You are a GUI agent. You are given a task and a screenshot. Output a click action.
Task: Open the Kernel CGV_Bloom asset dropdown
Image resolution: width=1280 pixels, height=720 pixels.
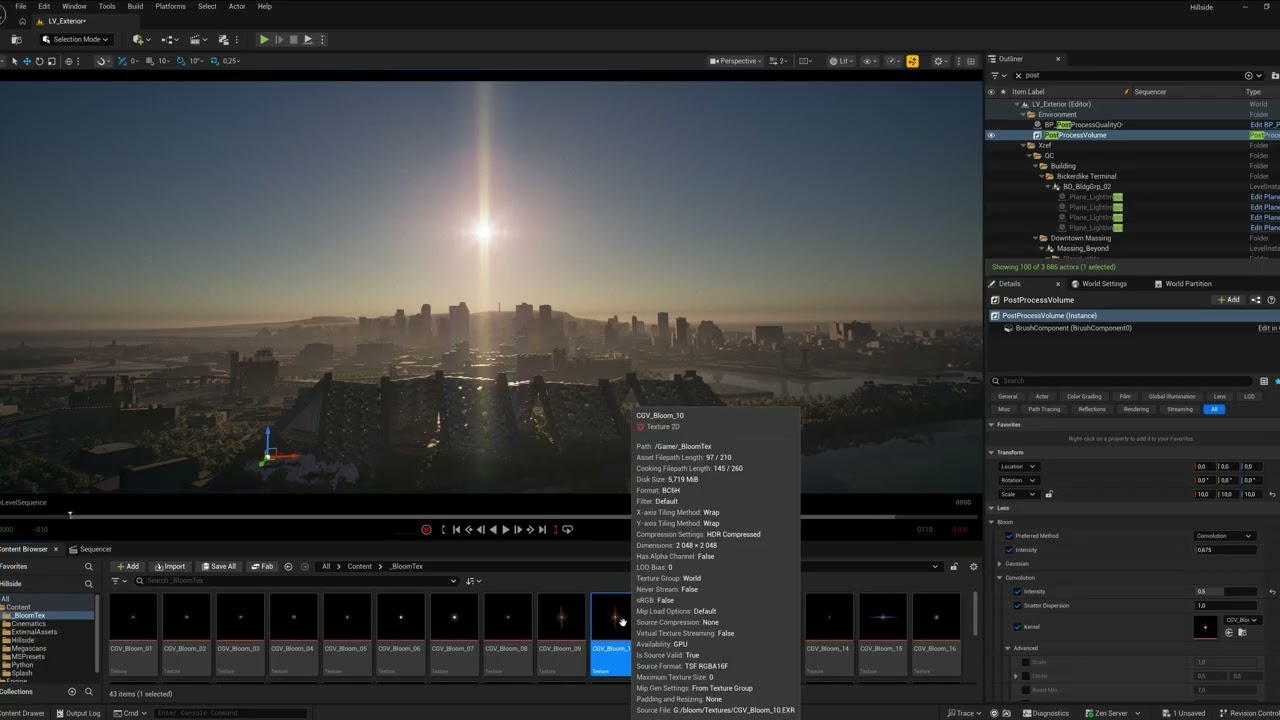point(1241,620)
